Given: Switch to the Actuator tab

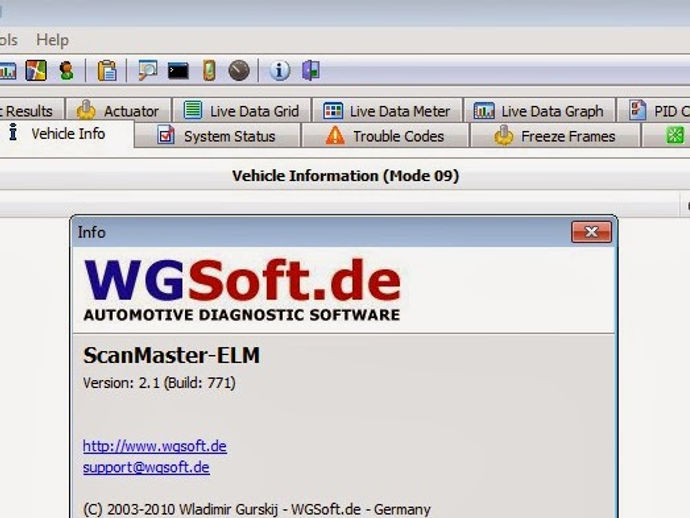Looking at the screenshot, I should tap(118, 110).
